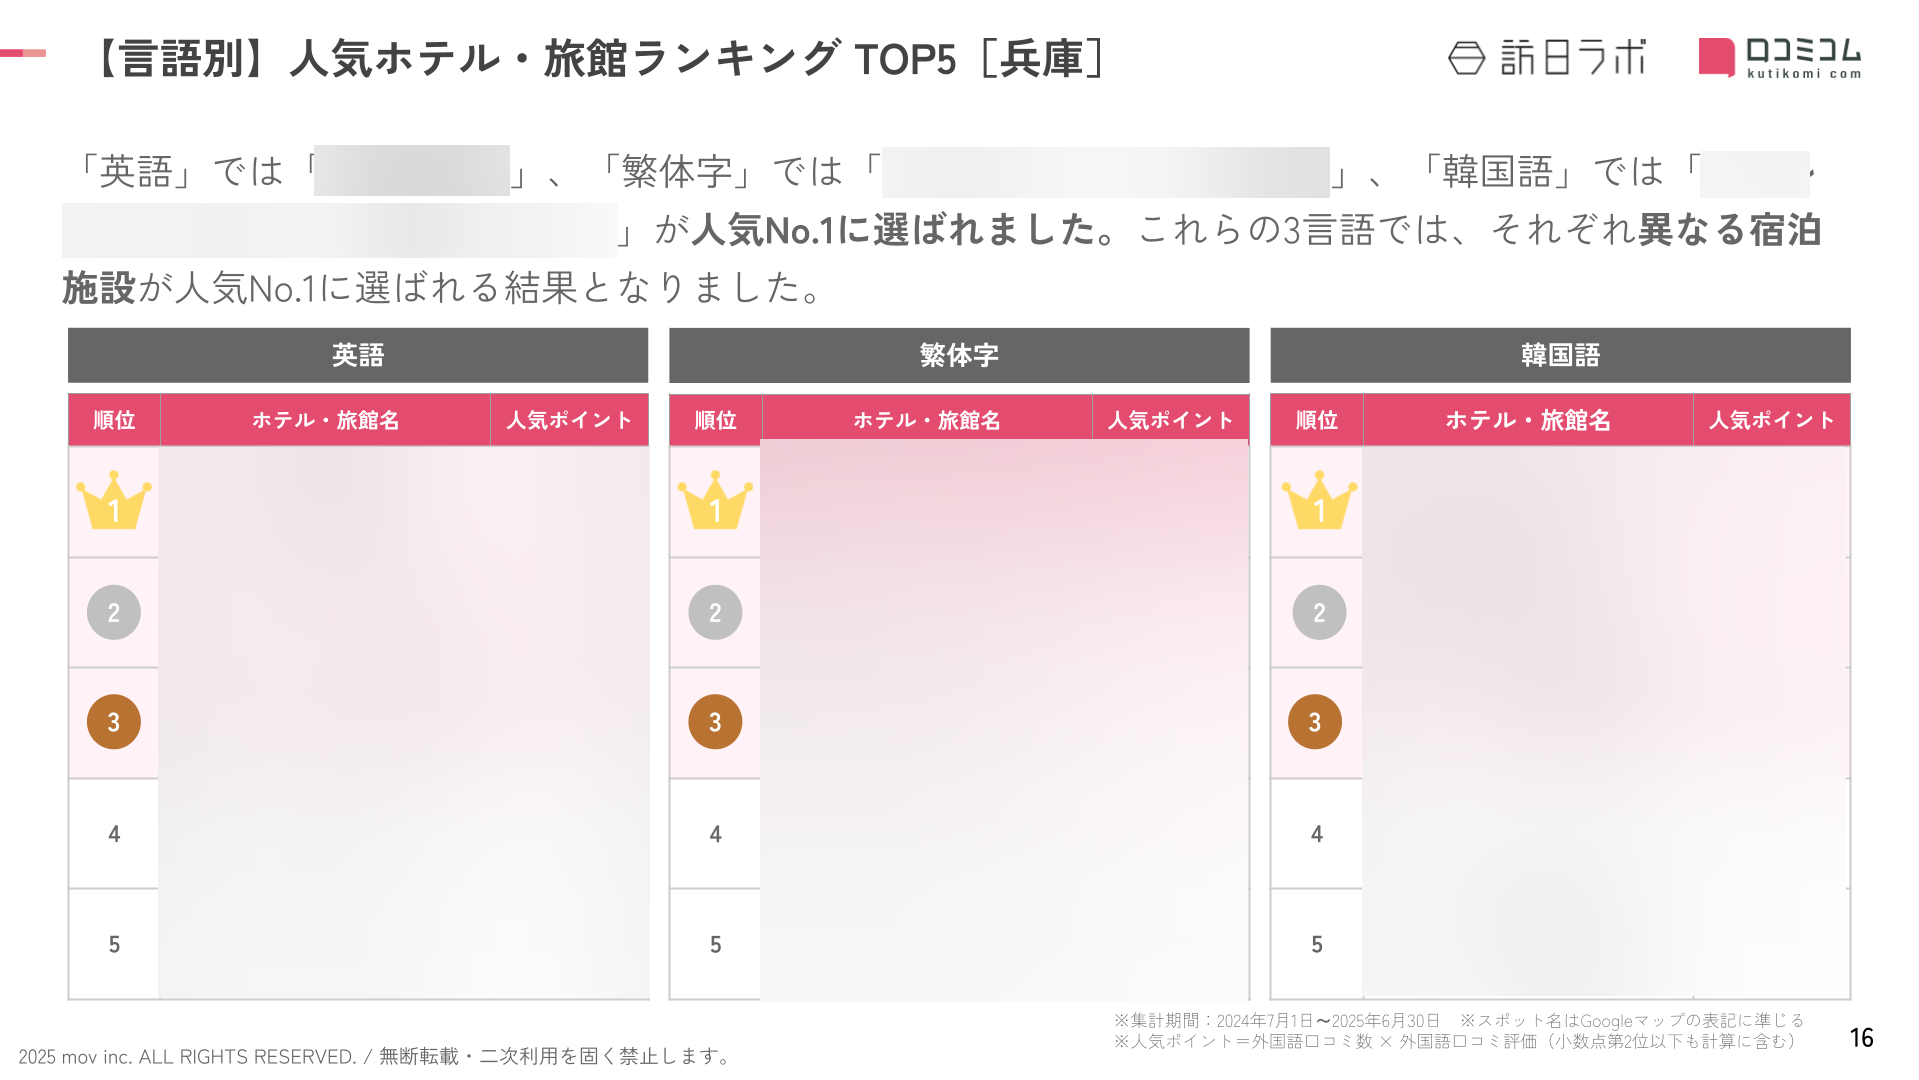Click bronze rank 3 badge in 英語 table
The height and width of the screenshot is (1080, 1919).
(114, 722)
